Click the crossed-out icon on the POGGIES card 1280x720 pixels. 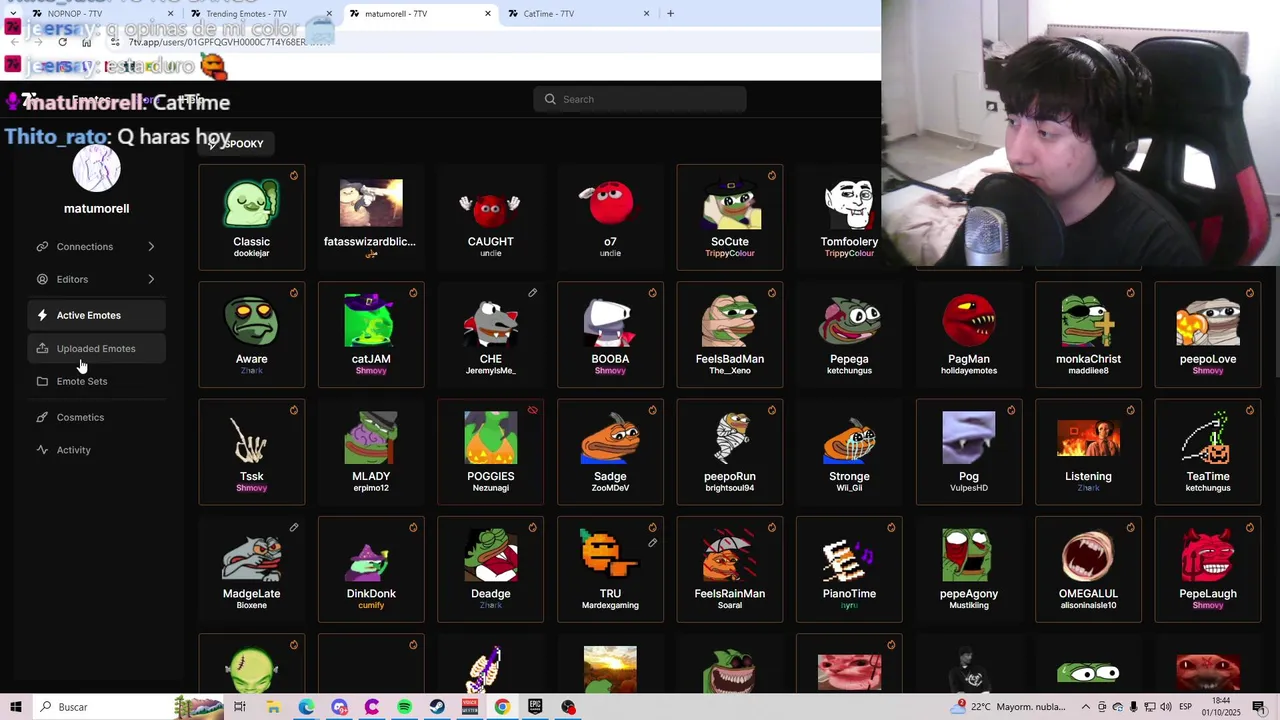click(x=532, y=410)
